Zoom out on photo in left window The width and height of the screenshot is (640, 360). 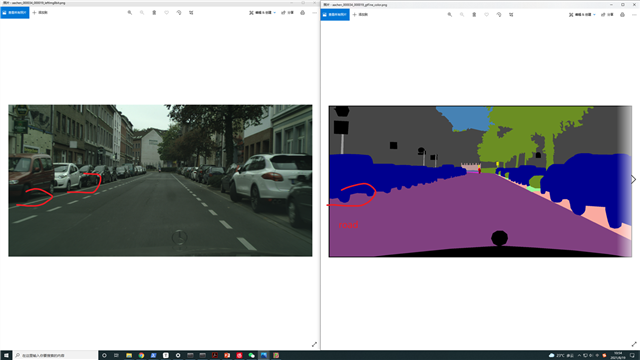tap(142, 13)
